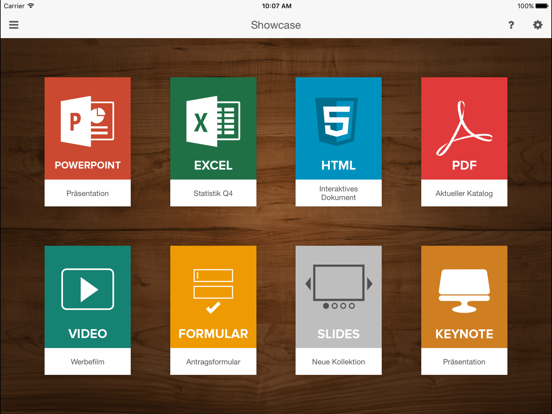Image resolution: width=552 pixels, height=414 pixels.
Task: Select the KEYNOTE title text
Action: (x=464, y=334)
